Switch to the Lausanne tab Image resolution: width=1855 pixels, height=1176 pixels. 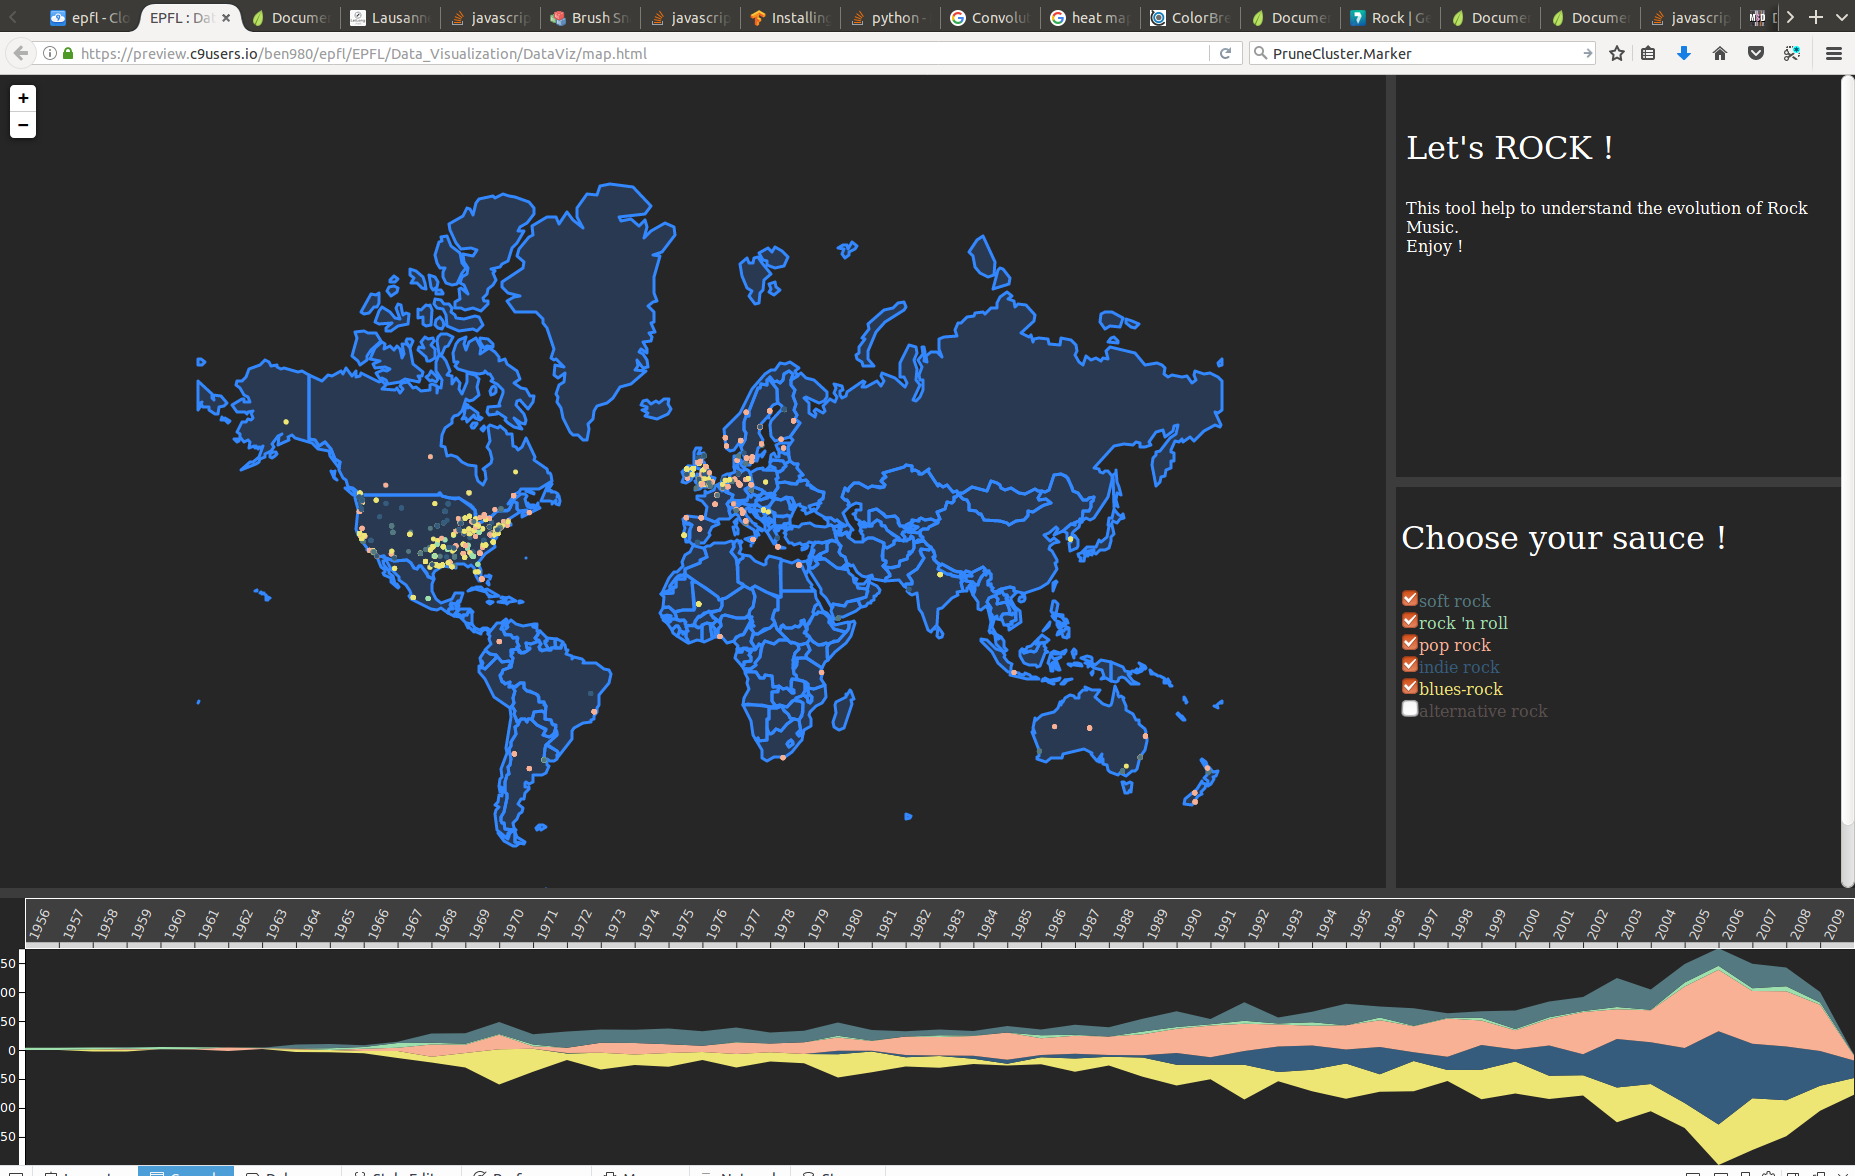391,17
